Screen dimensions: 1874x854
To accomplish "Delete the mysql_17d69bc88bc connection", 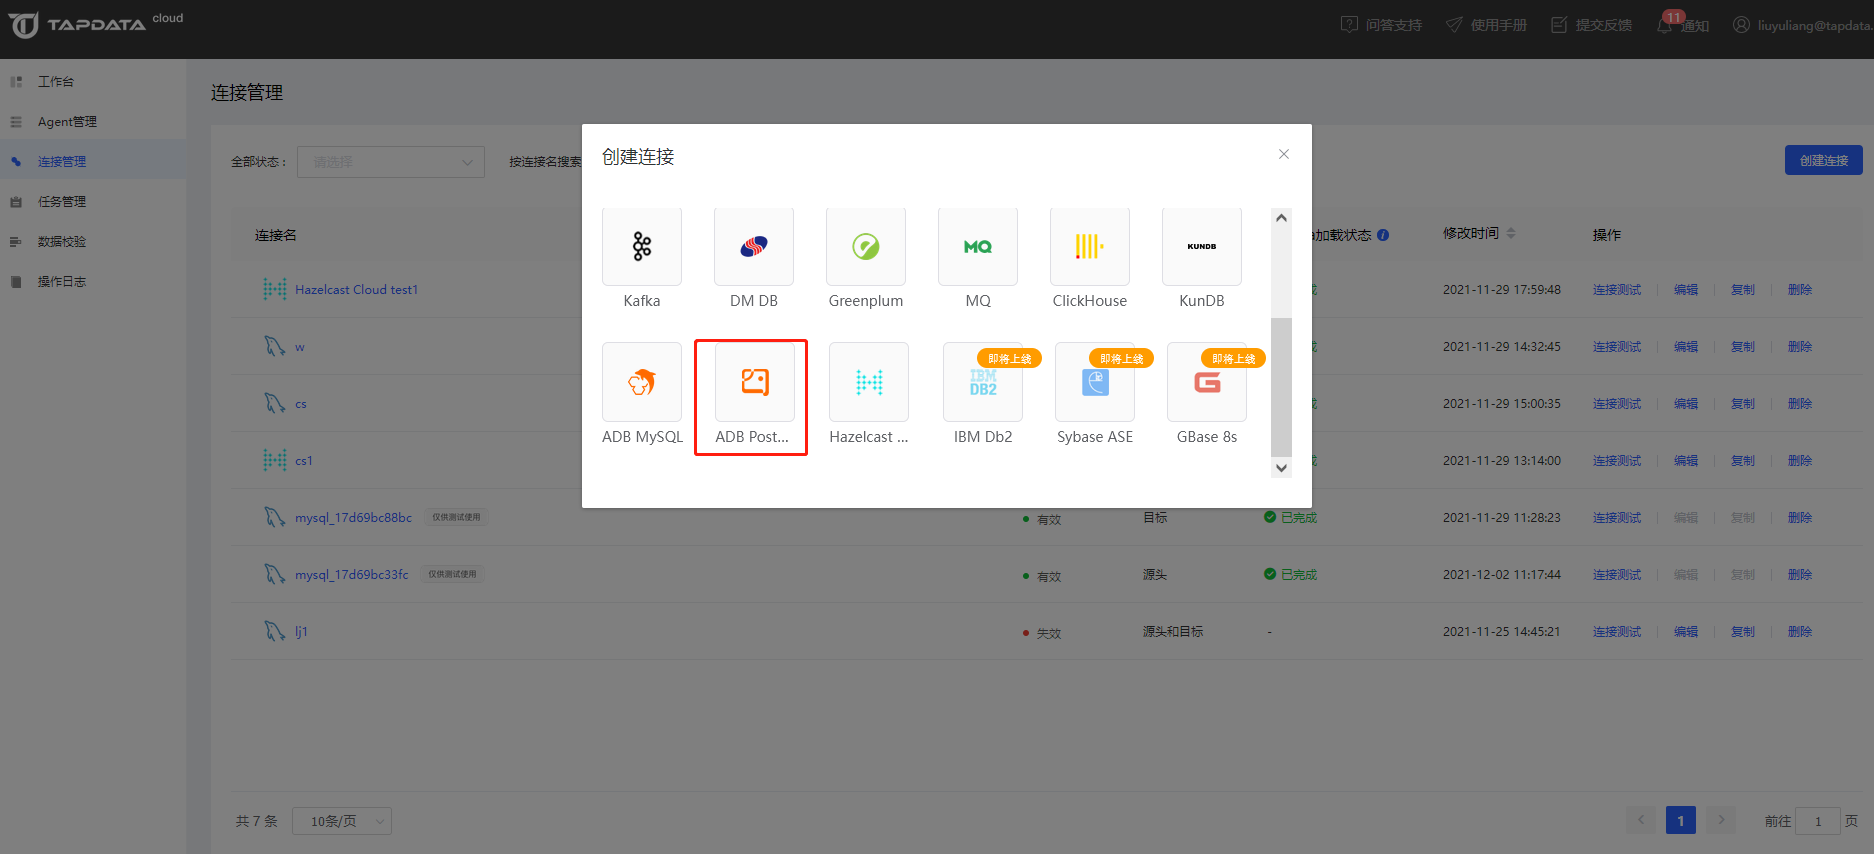I will (x=1800, y=517).
